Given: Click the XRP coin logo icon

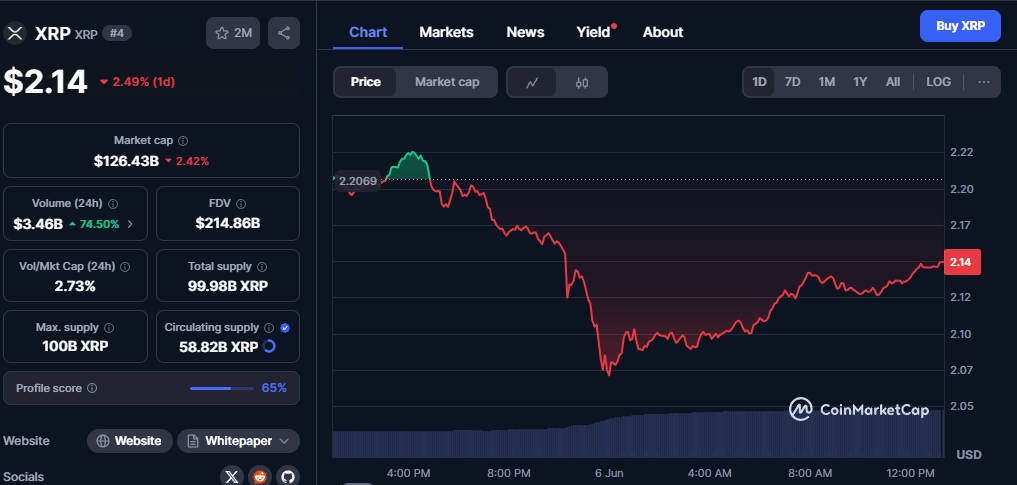Looking at the screenshot, I should 14,33.
